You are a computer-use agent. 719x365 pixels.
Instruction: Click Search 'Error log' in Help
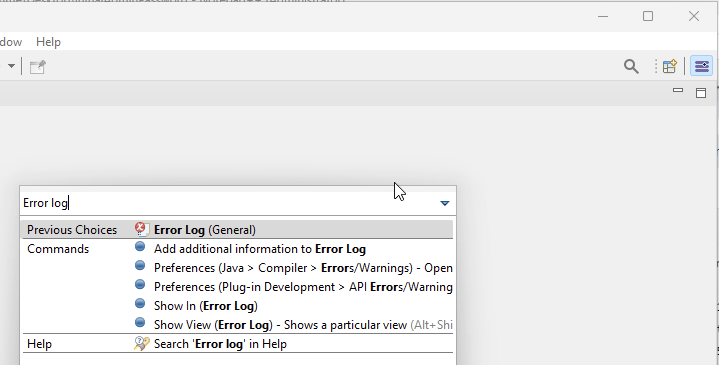tap(220, 344)
